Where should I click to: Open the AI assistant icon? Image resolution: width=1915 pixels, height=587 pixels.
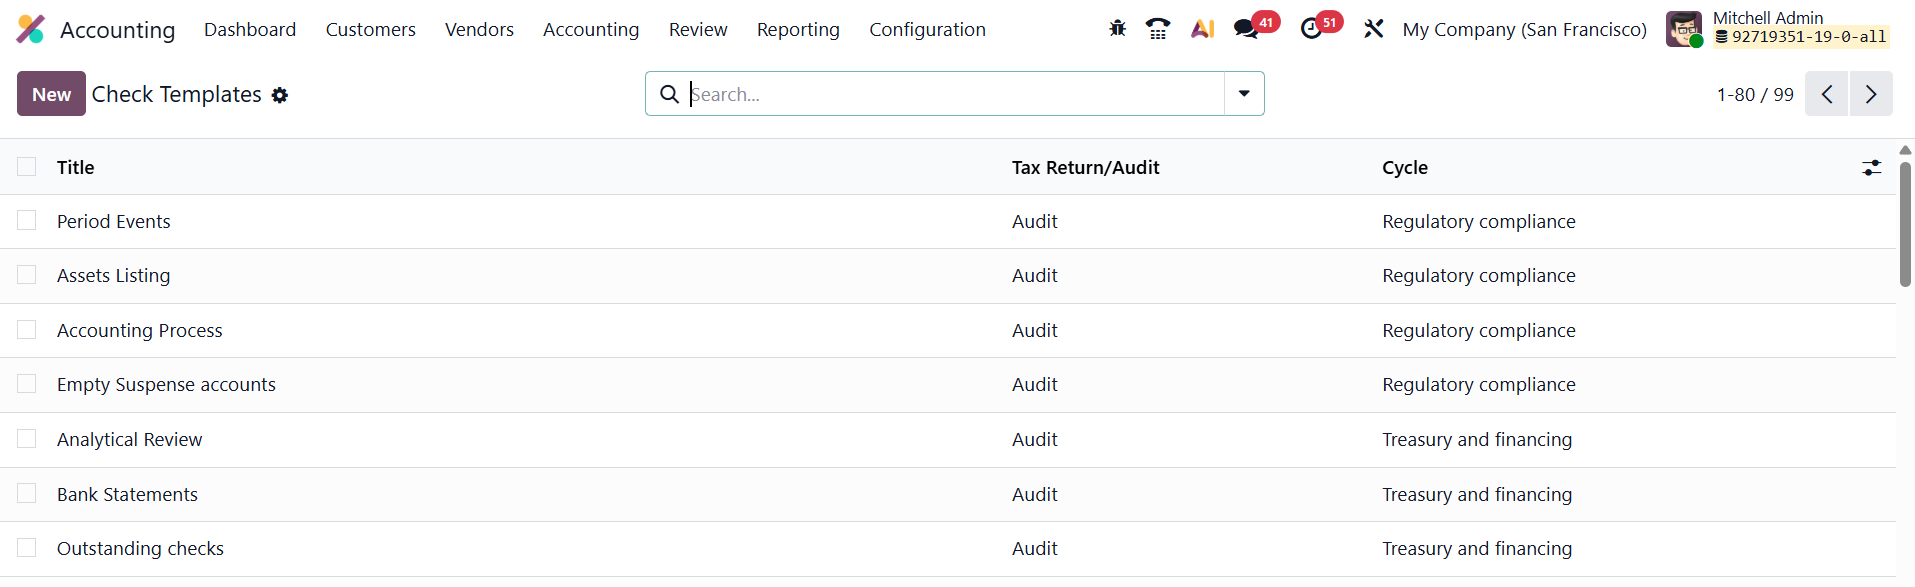tap(1202, 29)
